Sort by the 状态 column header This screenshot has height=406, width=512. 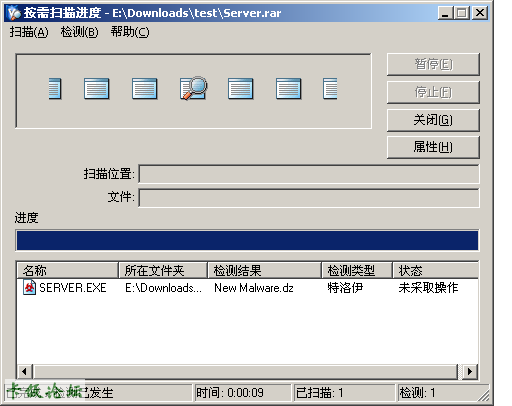point(436,270)
